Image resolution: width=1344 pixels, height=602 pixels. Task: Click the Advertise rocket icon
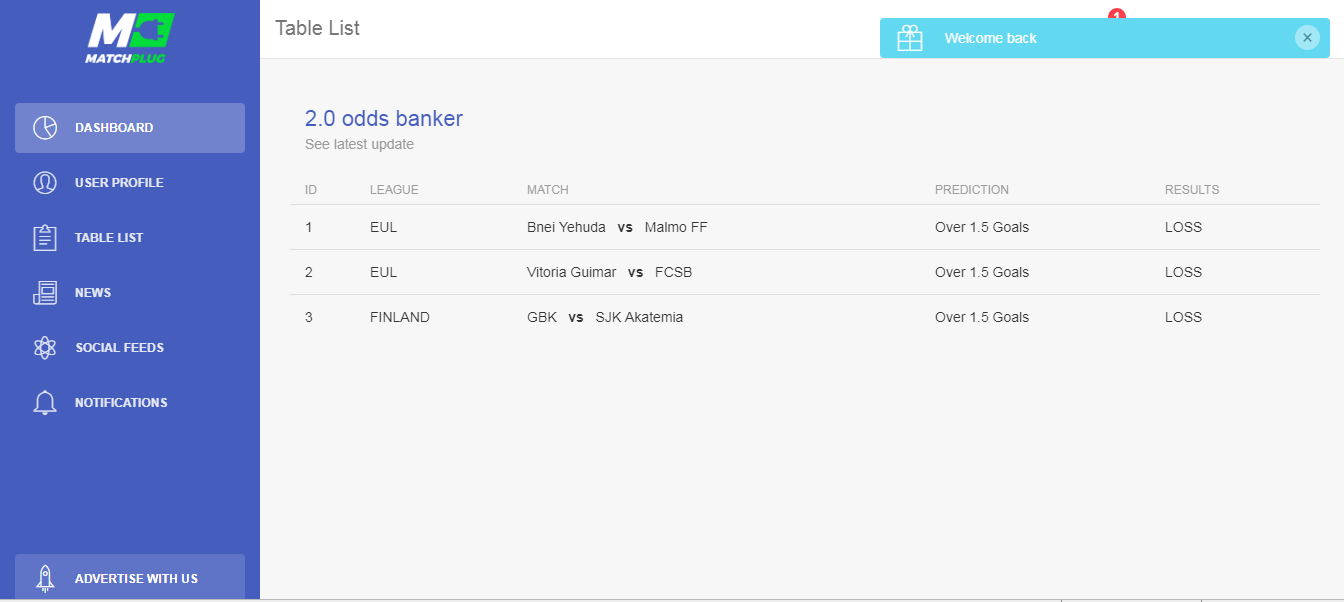tap(45, 578)
